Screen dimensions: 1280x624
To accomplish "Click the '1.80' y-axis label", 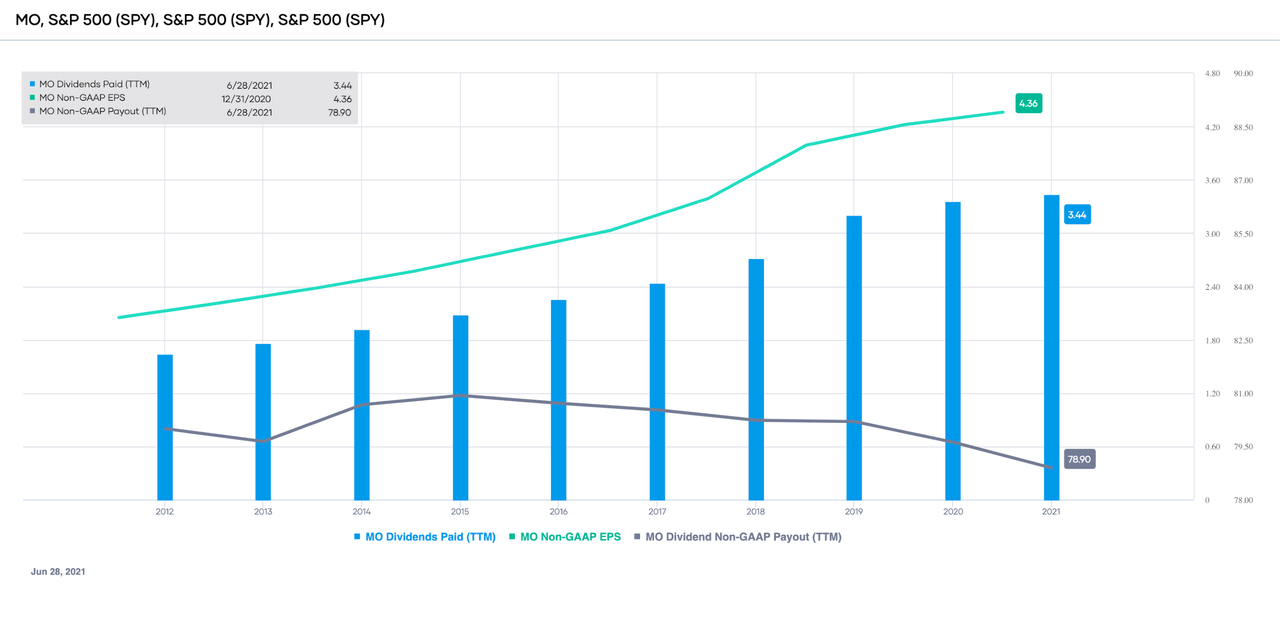I will tap(1213, 341).
